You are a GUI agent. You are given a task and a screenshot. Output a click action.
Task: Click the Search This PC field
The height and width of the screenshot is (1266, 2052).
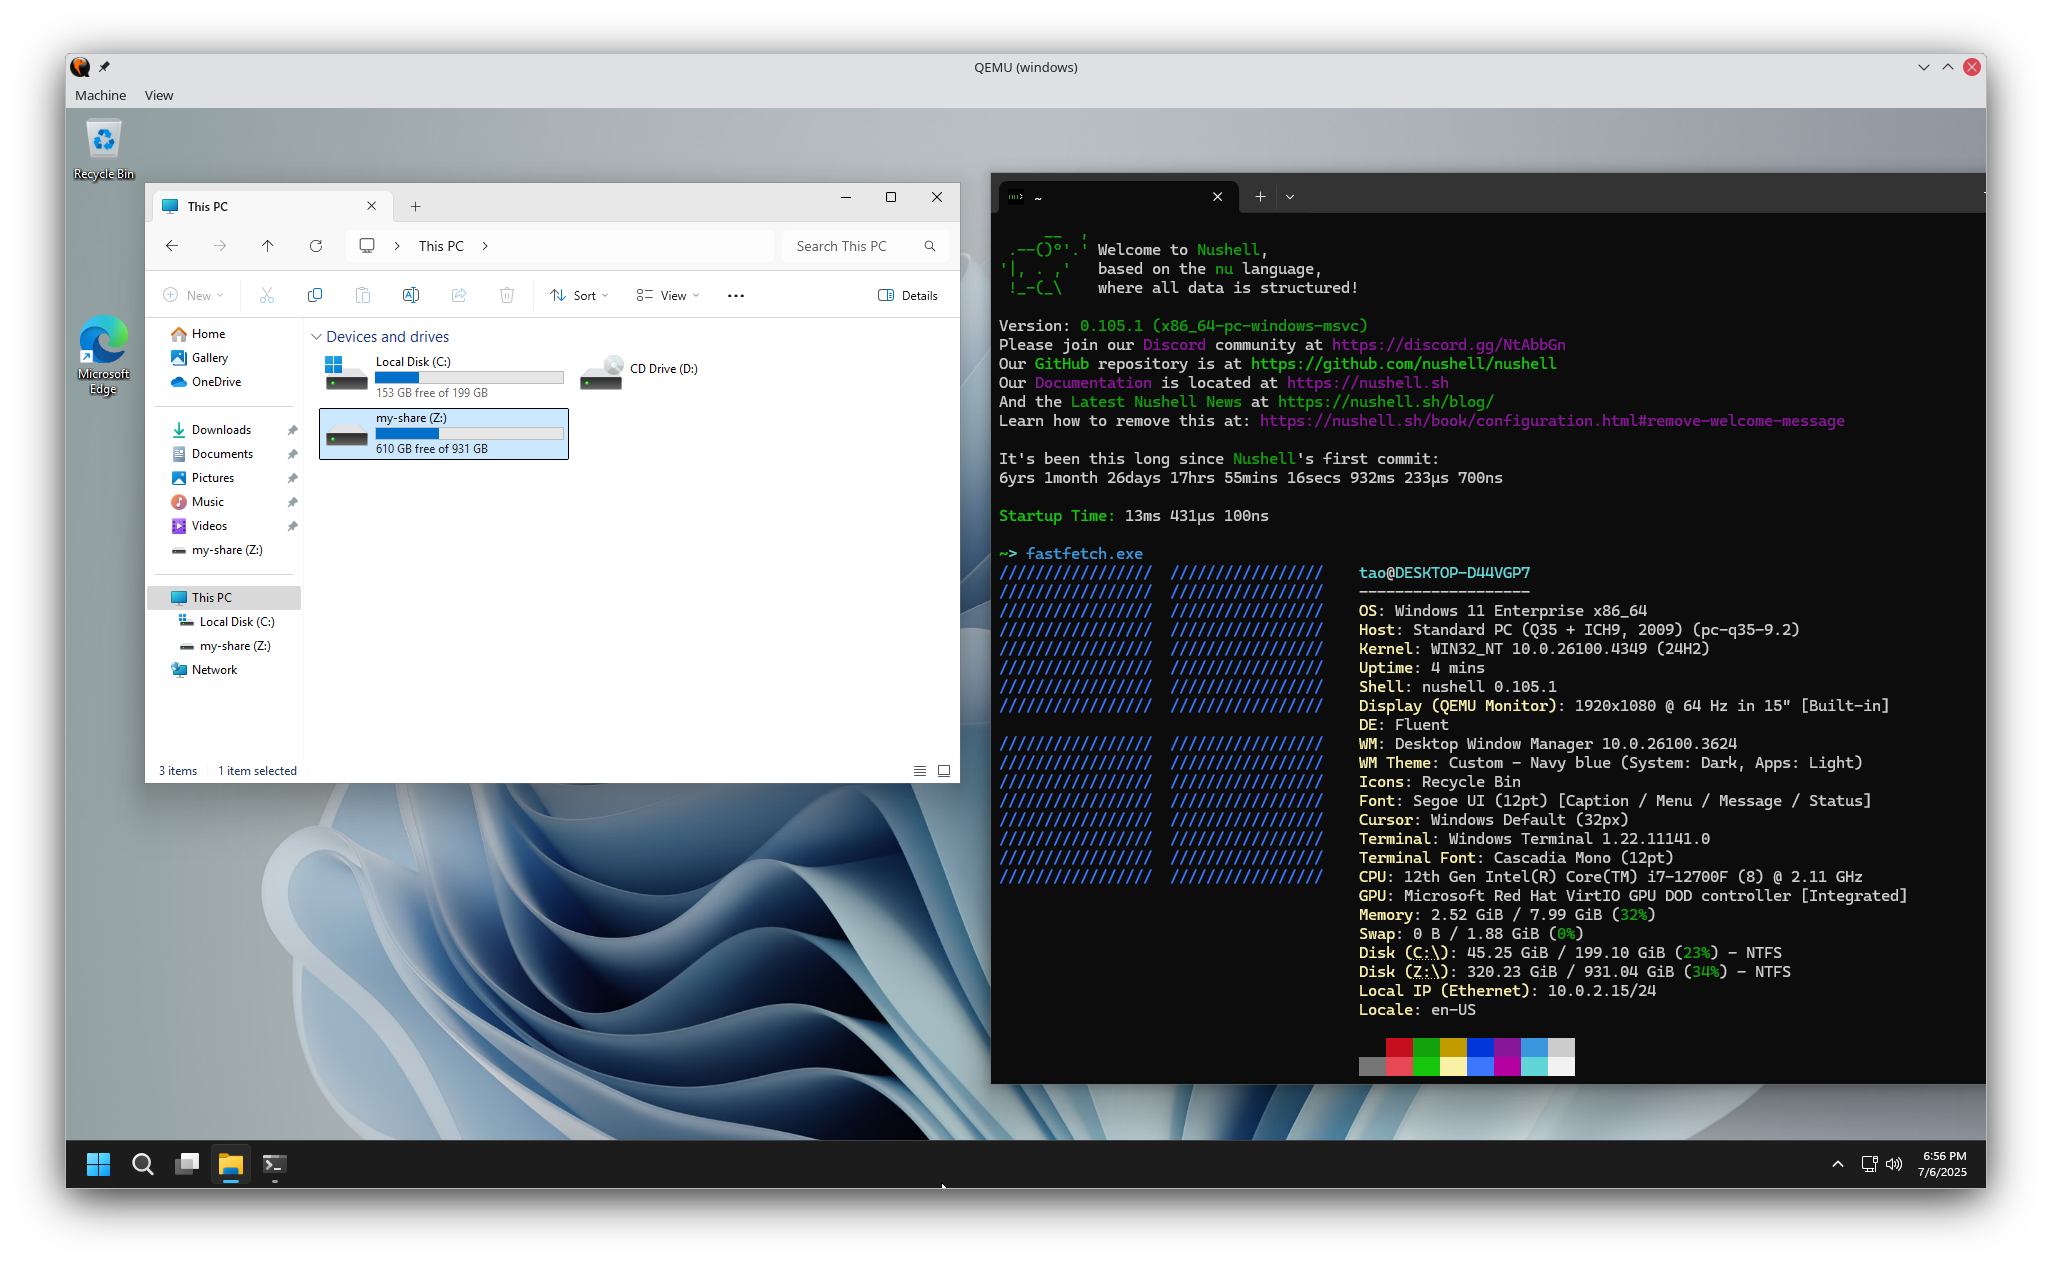tap(866, 246)
